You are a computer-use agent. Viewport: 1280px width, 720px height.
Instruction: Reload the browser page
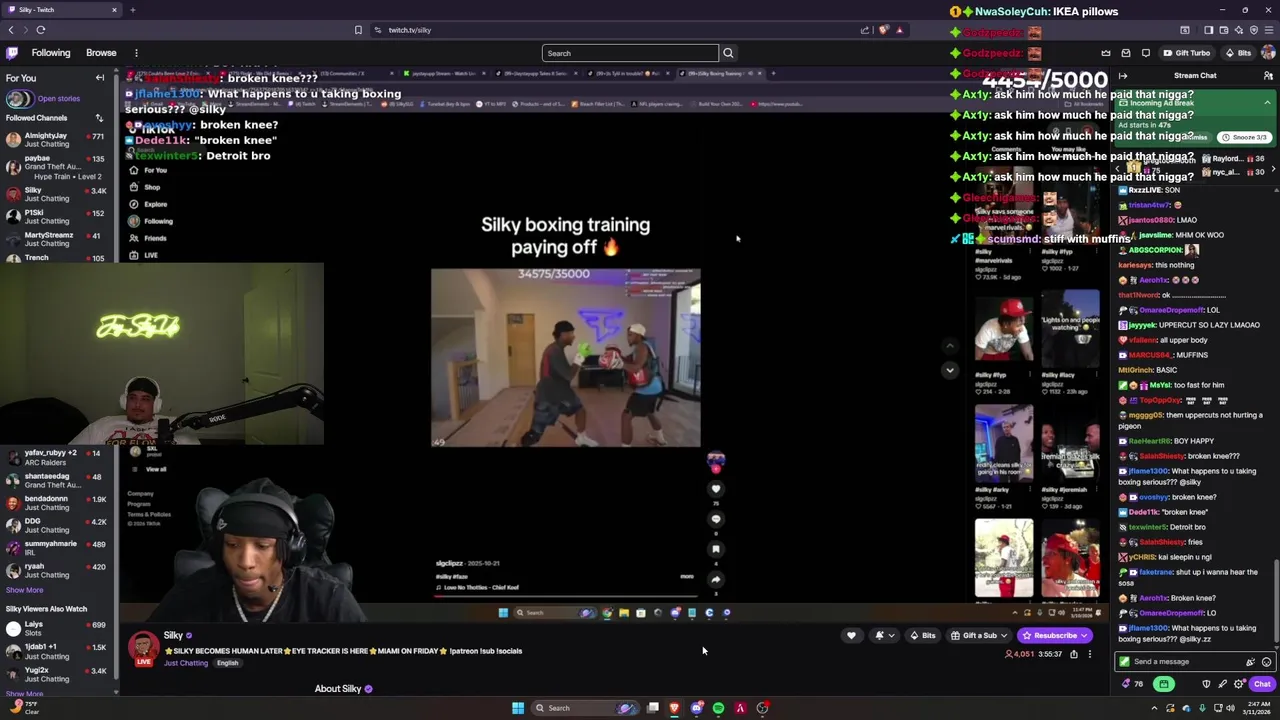tap(41, 30)
